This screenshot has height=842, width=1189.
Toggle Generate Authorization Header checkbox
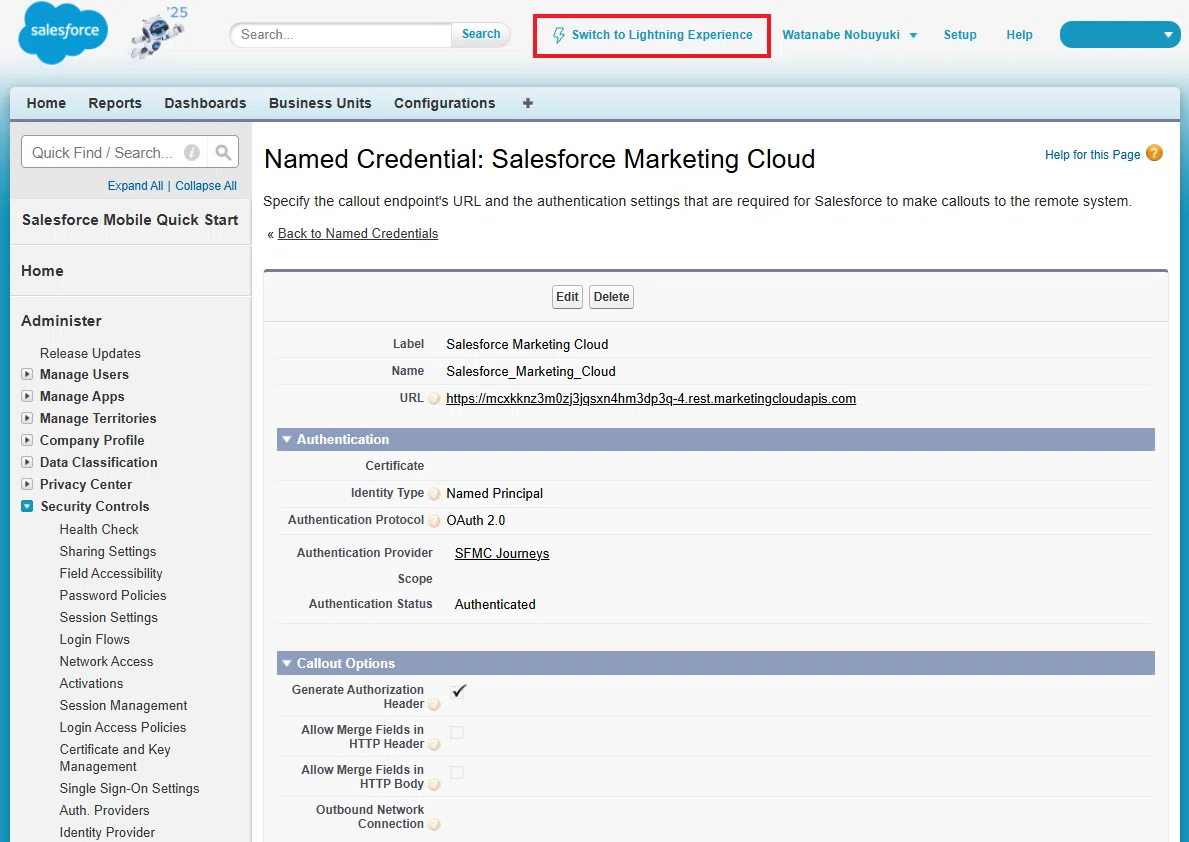(458, 691)
